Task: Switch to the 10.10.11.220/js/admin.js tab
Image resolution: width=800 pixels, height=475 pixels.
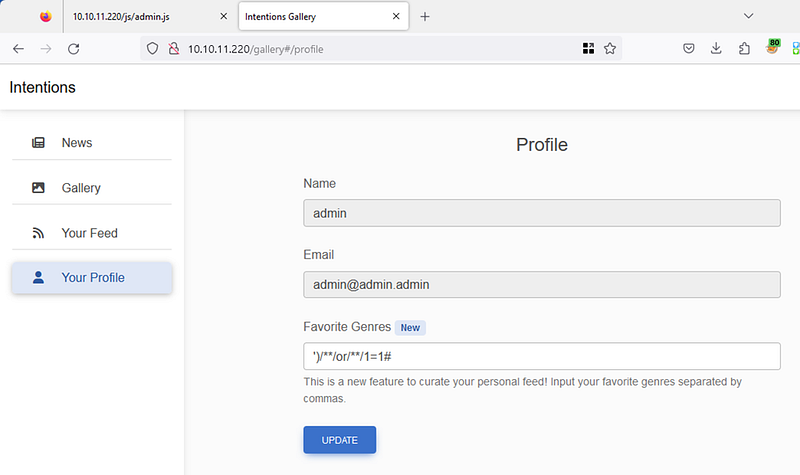Action: click(149, 16)
